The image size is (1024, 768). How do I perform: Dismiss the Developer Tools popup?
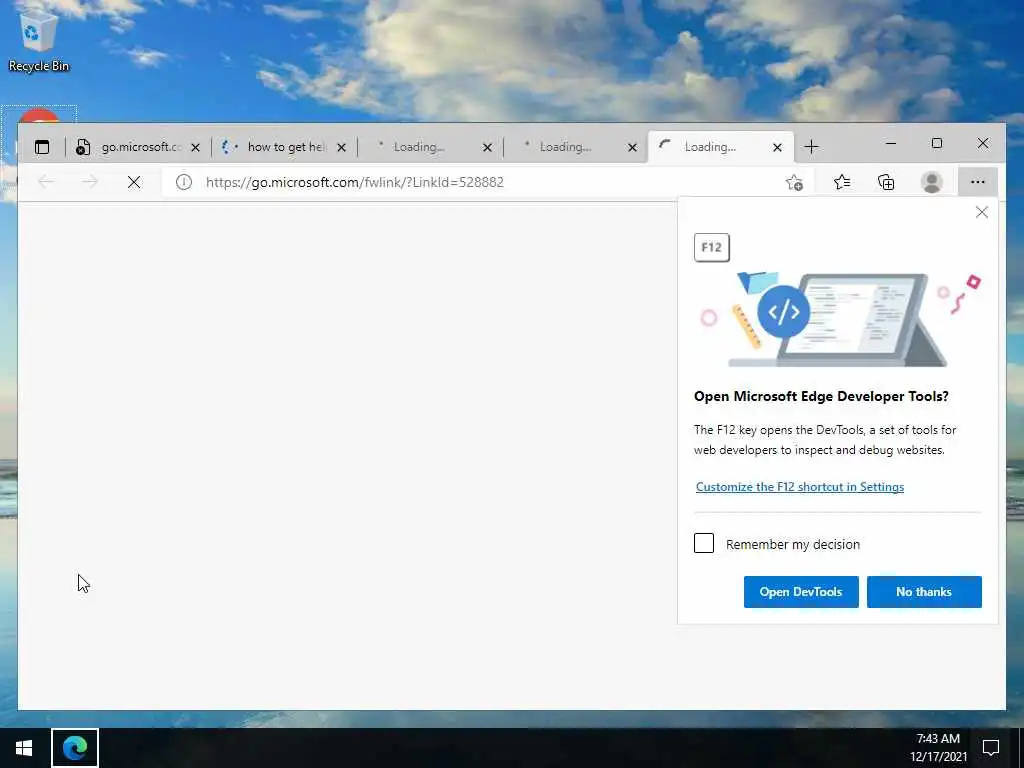click(982, 212)
